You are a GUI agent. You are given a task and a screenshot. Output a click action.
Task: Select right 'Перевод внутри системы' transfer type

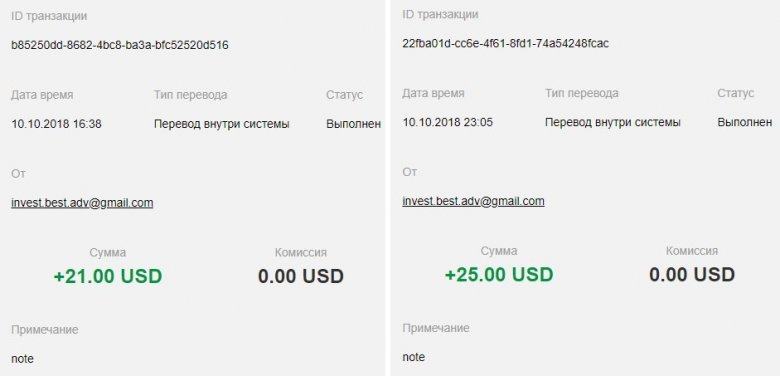tap(613, 122)
